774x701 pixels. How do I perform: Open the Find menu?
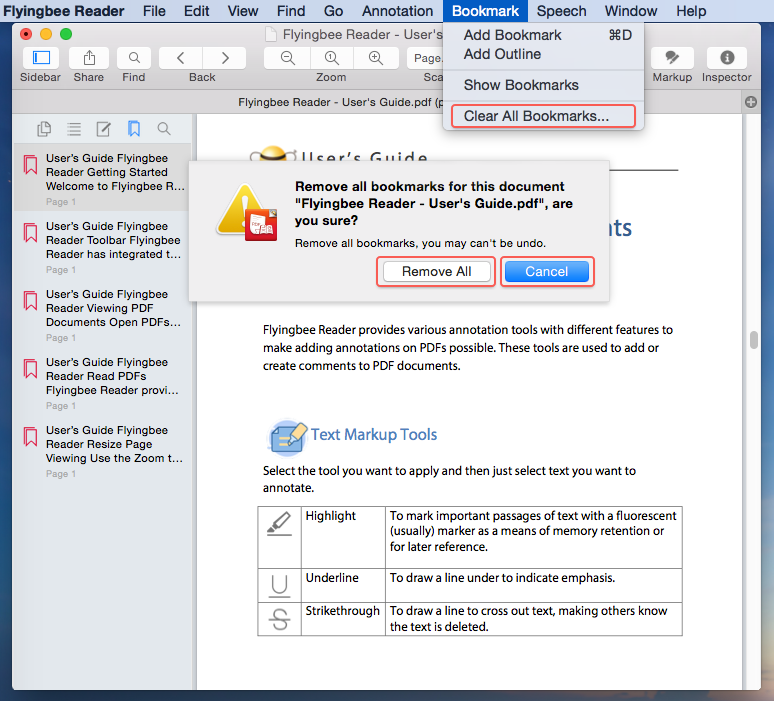[x=291, y=11]
